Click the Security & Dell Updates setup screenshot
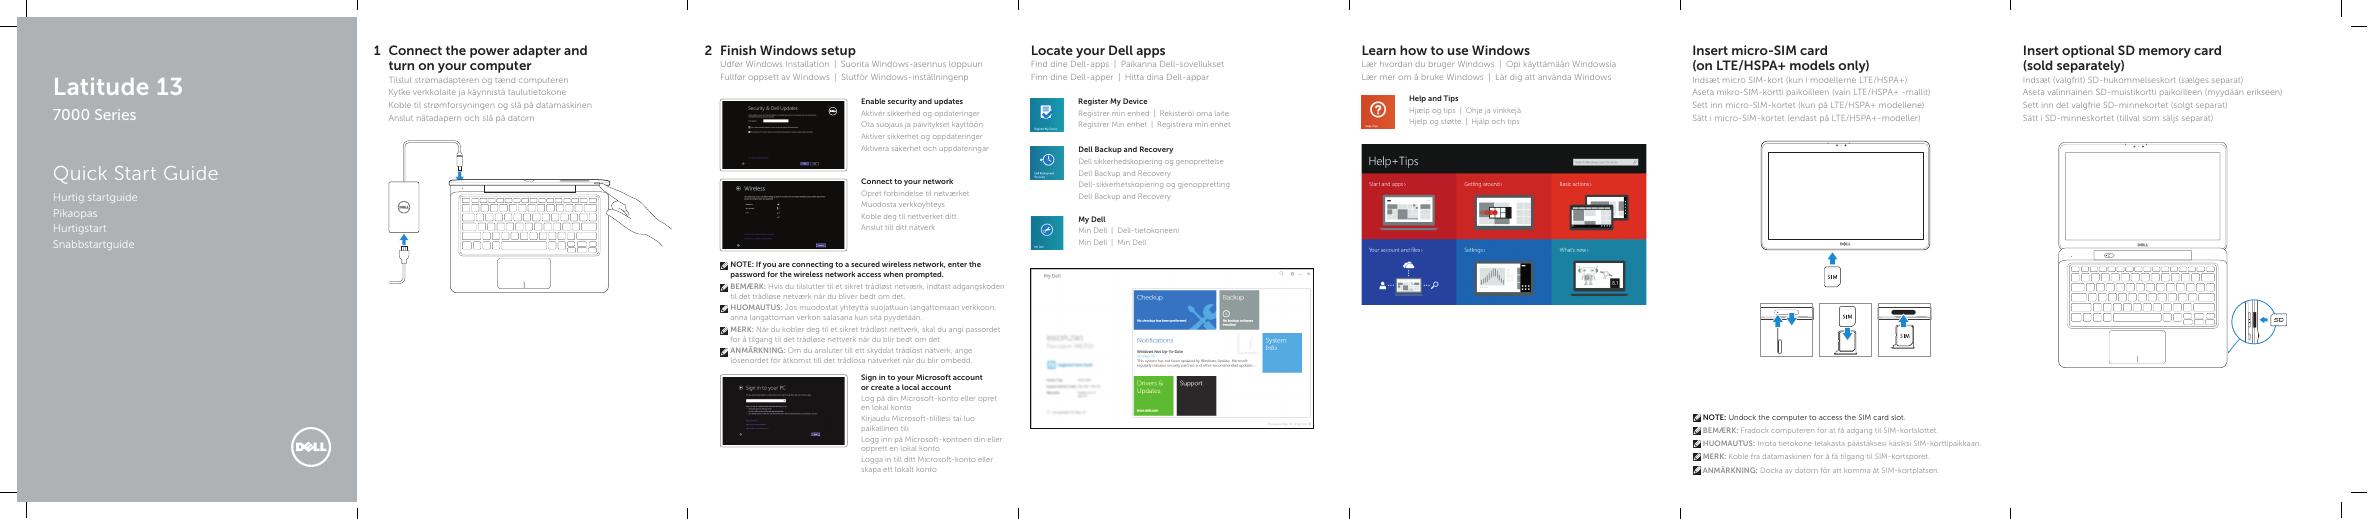Viewport: 2368px width, 519px height. 783,134
